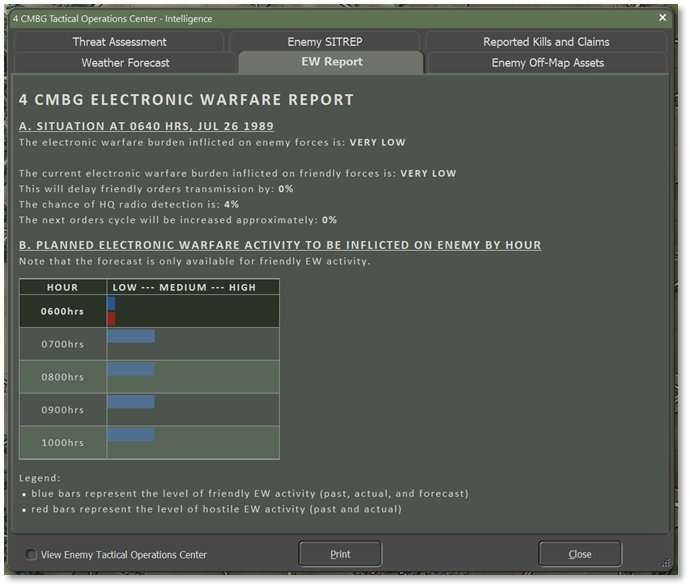Click the blue friendly EW bar at 0700hrs

[x=131, y=336]
